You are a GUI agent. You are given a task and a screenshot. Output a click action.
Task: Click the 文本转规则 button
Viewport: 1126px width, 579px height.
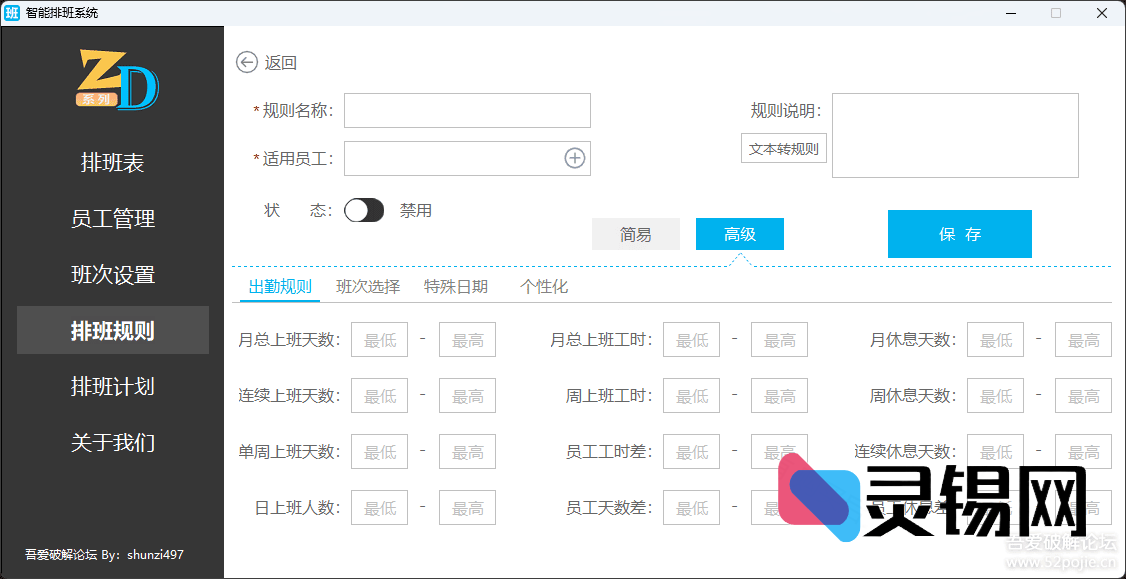click(x=783, y=148)
